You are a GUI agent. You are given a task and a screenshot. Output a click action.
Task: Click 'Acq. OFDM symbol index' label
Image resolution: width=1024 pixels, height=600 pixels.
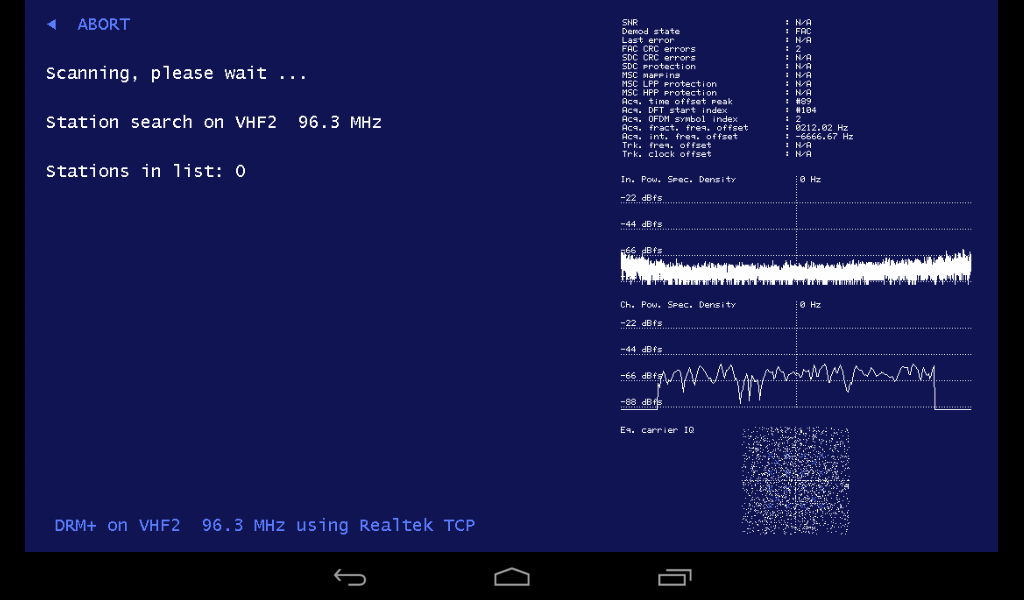tap(679, 119)
